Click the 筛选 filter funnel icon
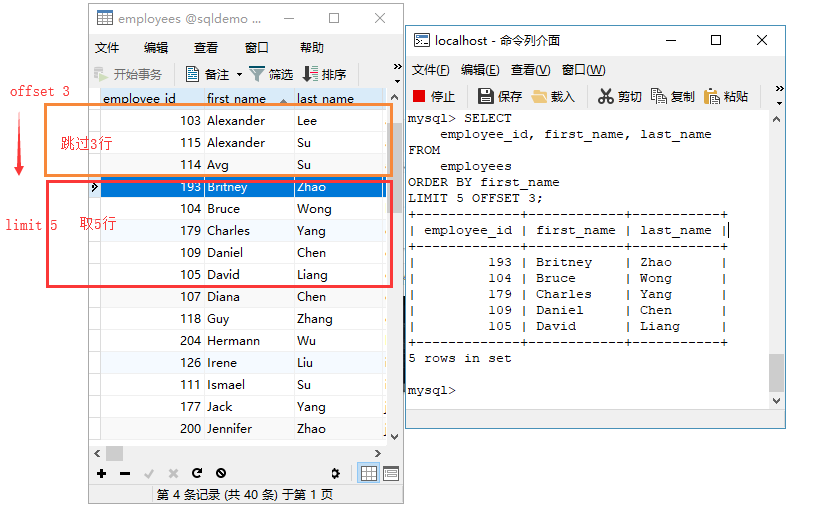The width and height of the screenshot is (815, 506). pos(256,74)
